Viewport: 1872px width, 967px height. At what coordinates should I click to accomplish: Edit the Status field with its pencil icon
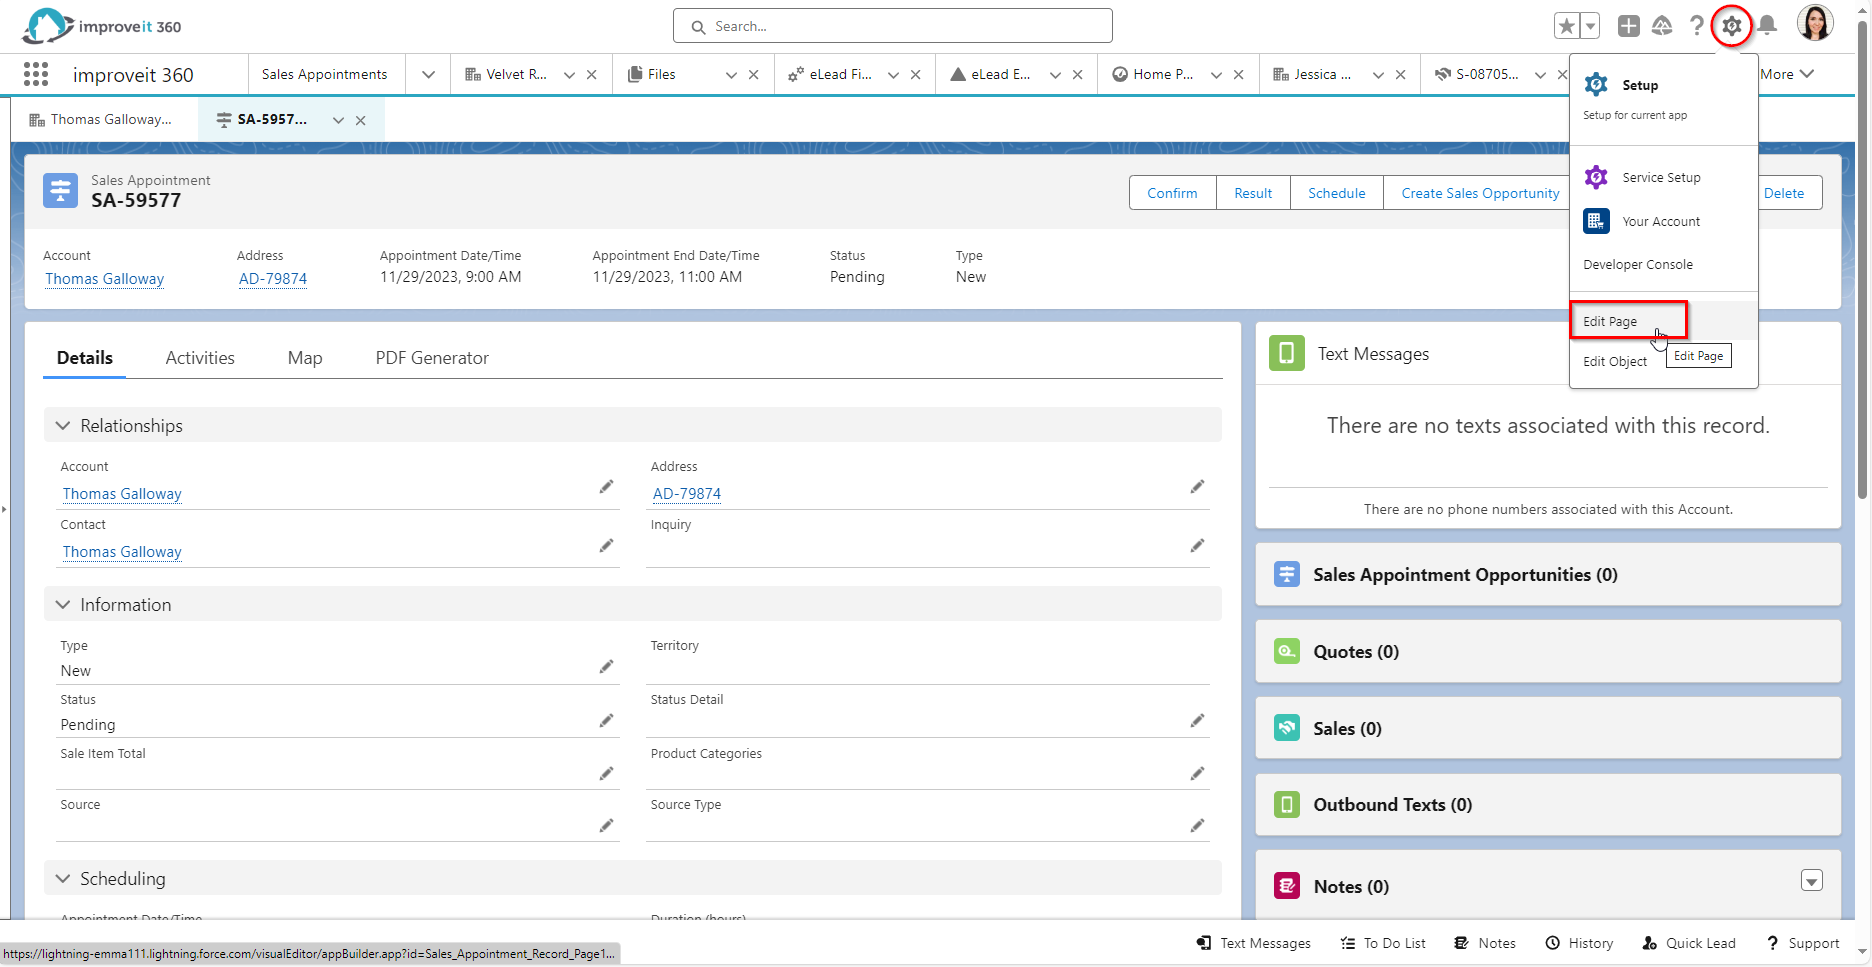coord(606,720)
